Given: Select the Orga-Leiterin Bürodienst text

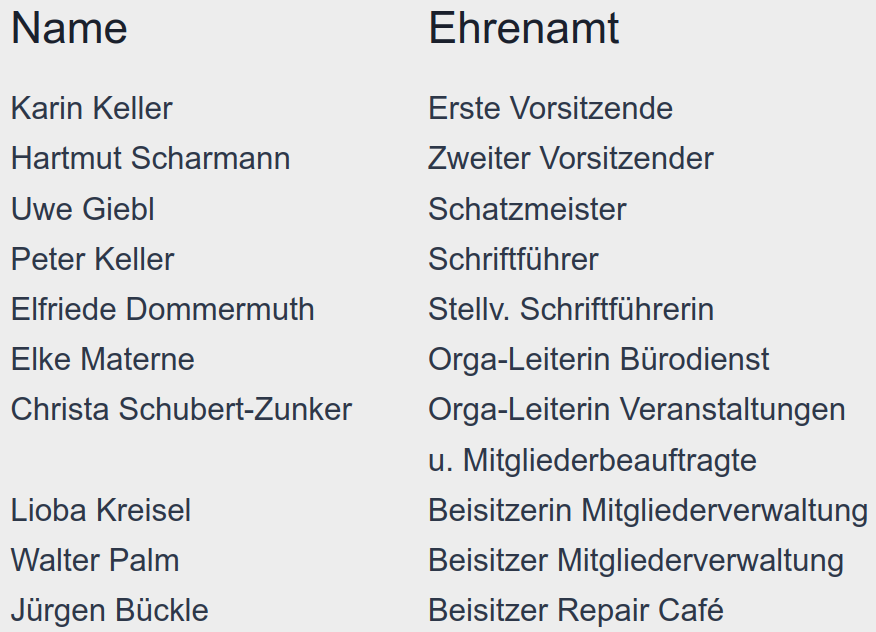Looking at the screenshot, I should [599, 359].
